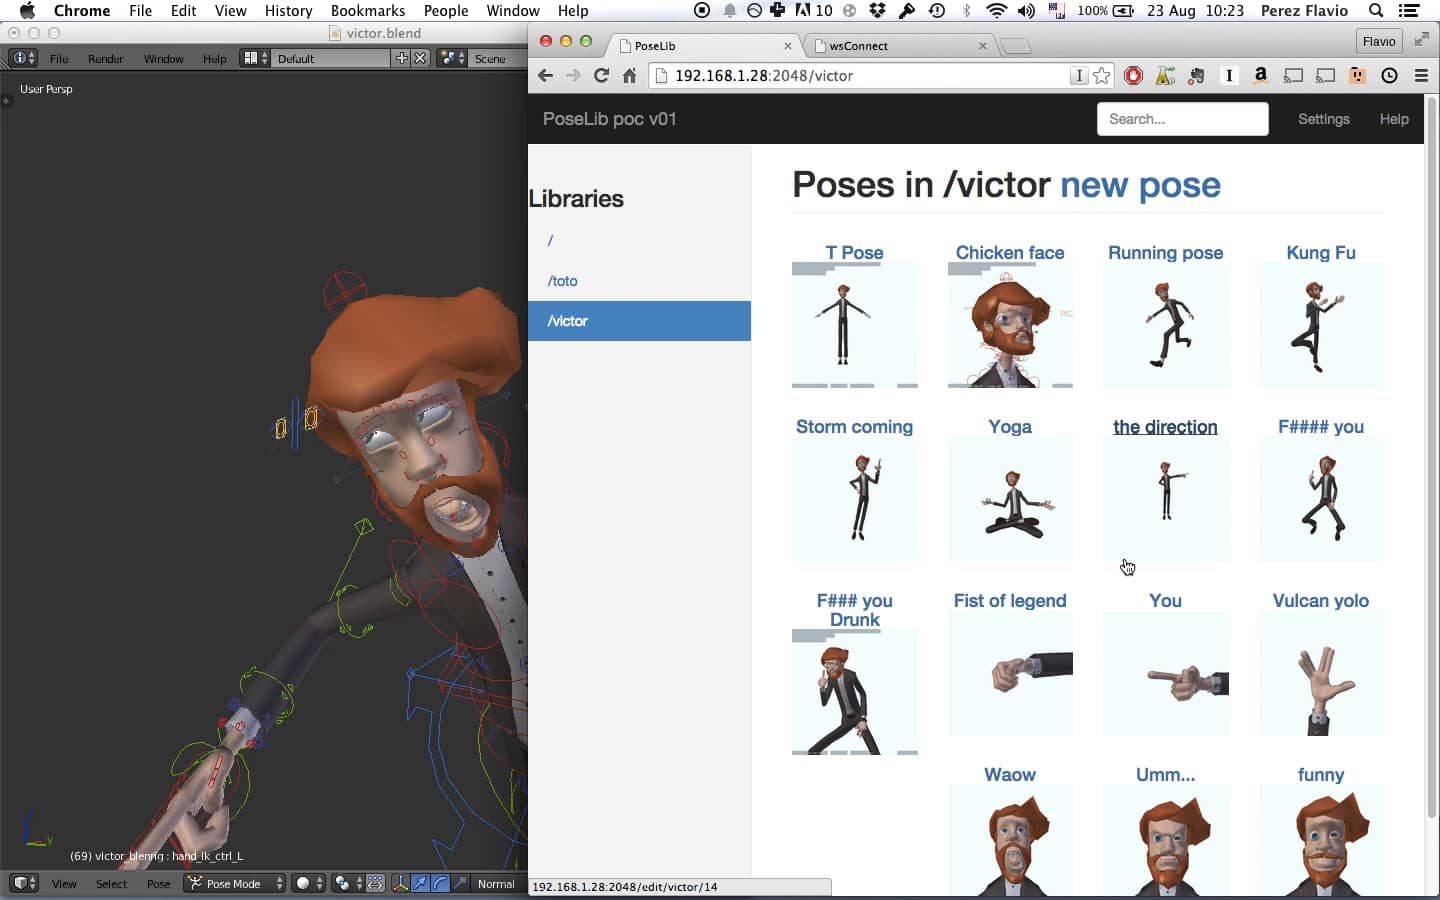The height and width of the screenshot is (900, 1440).
Task: Toggle scale manipulator in Blender header
Action: pyautogui.click(x=460, y=883)
